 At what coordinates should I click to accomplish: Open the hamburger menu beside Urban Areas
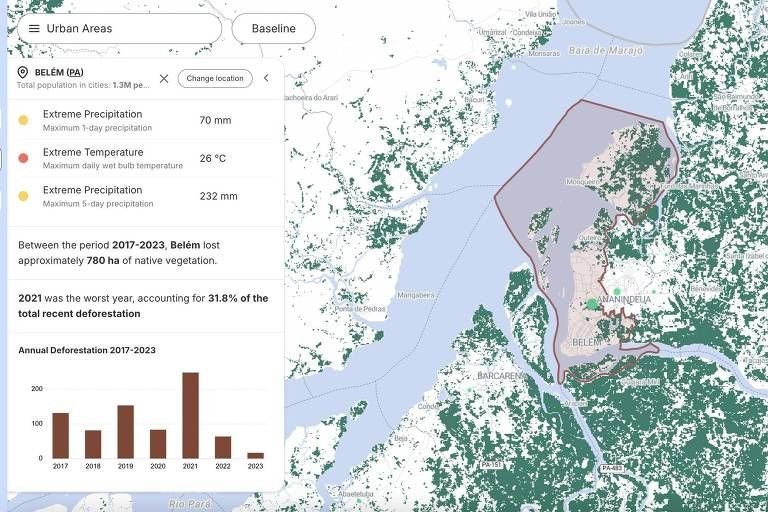[x=34, y=28]
